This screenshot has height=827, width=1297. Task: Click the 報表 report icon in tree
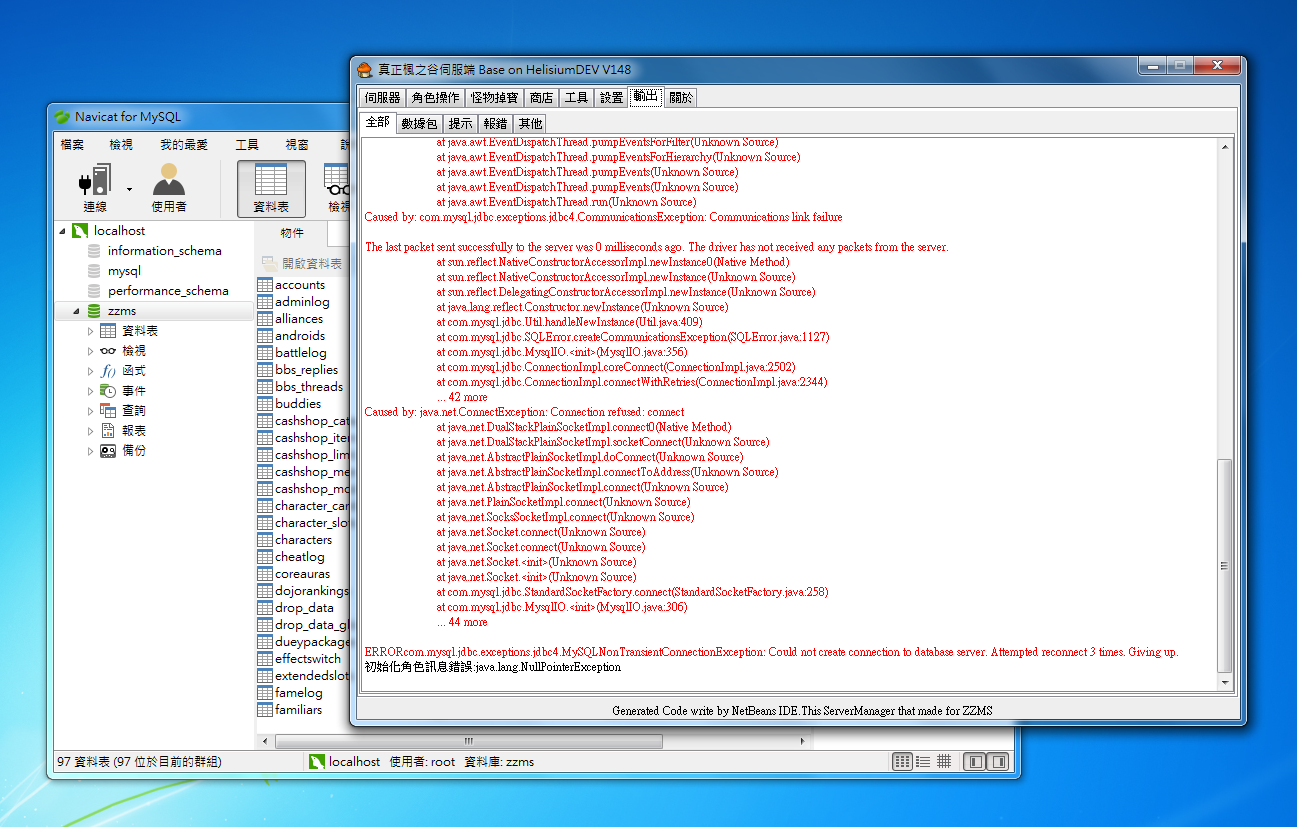[x=108, y=431]
